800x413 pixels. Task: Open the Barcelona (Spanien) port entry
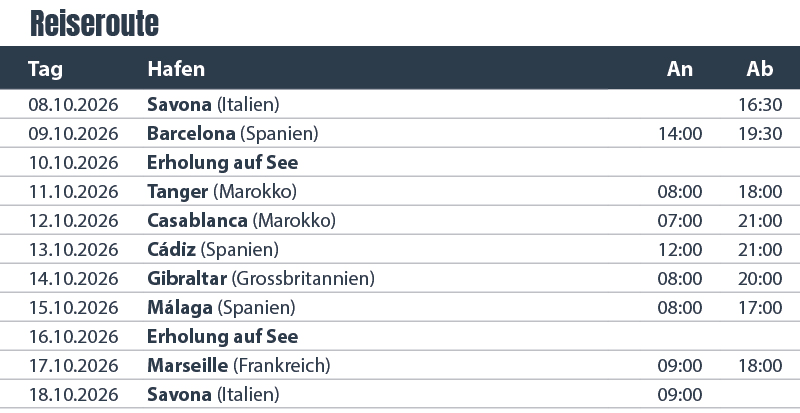[x=232, y=133]
